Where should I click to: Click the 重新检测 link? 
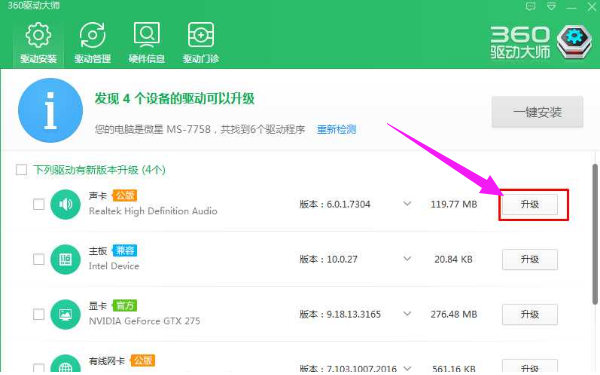(x=336, y=129)
